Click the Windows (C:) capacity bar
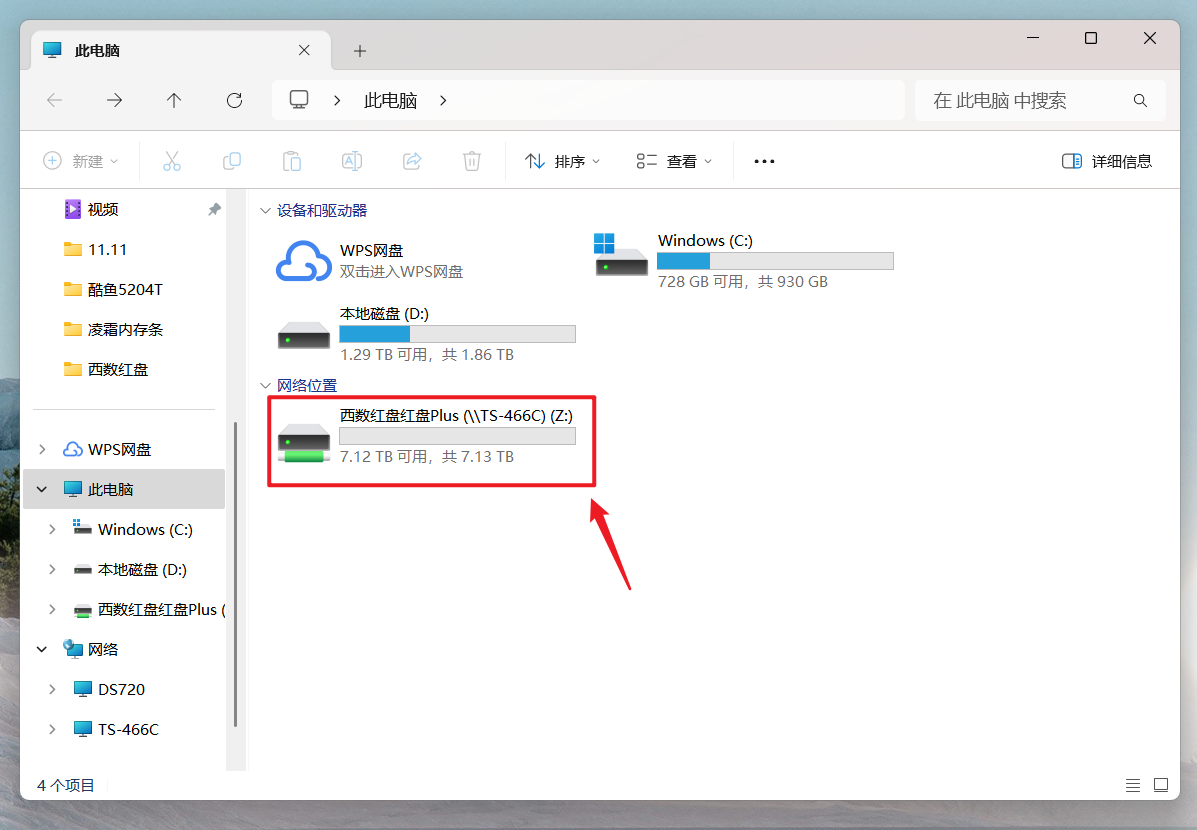The image size is (1197, 830). tap(775, 261)
